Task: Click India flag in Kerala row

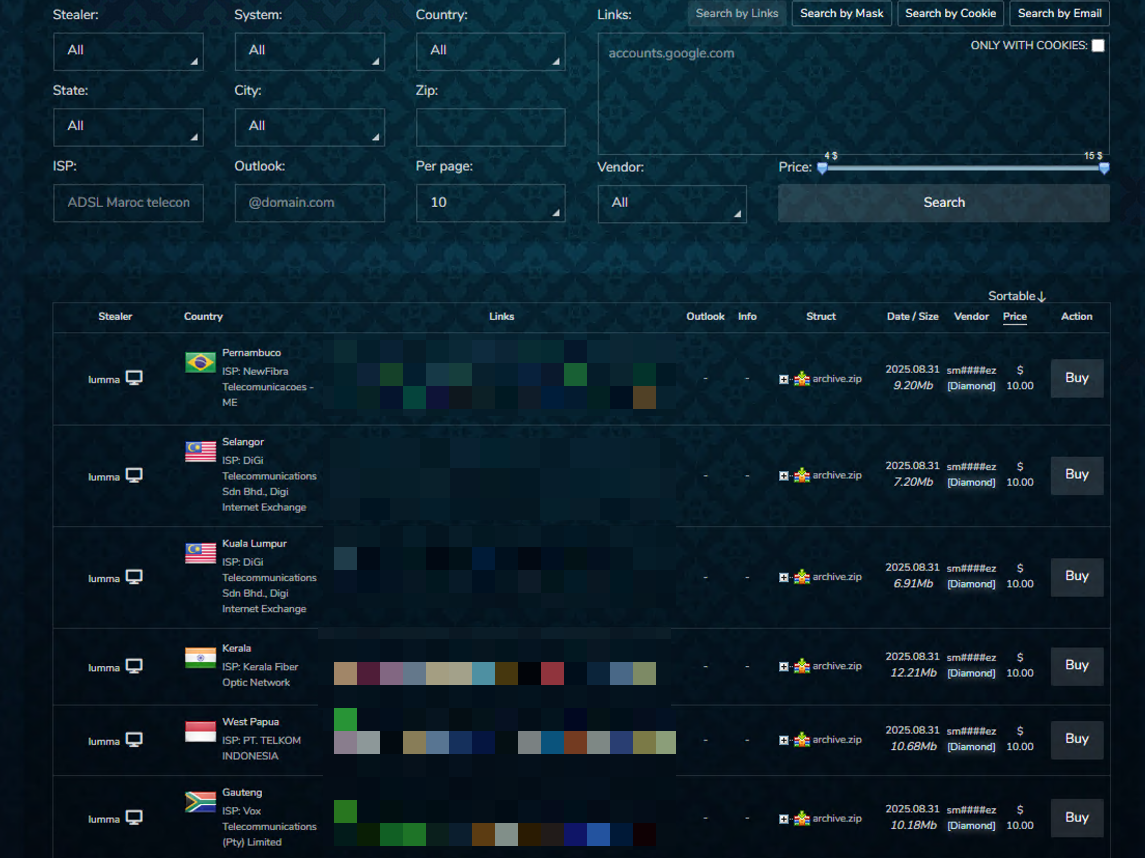Action: pyautogui.click(x=200, y=658)
